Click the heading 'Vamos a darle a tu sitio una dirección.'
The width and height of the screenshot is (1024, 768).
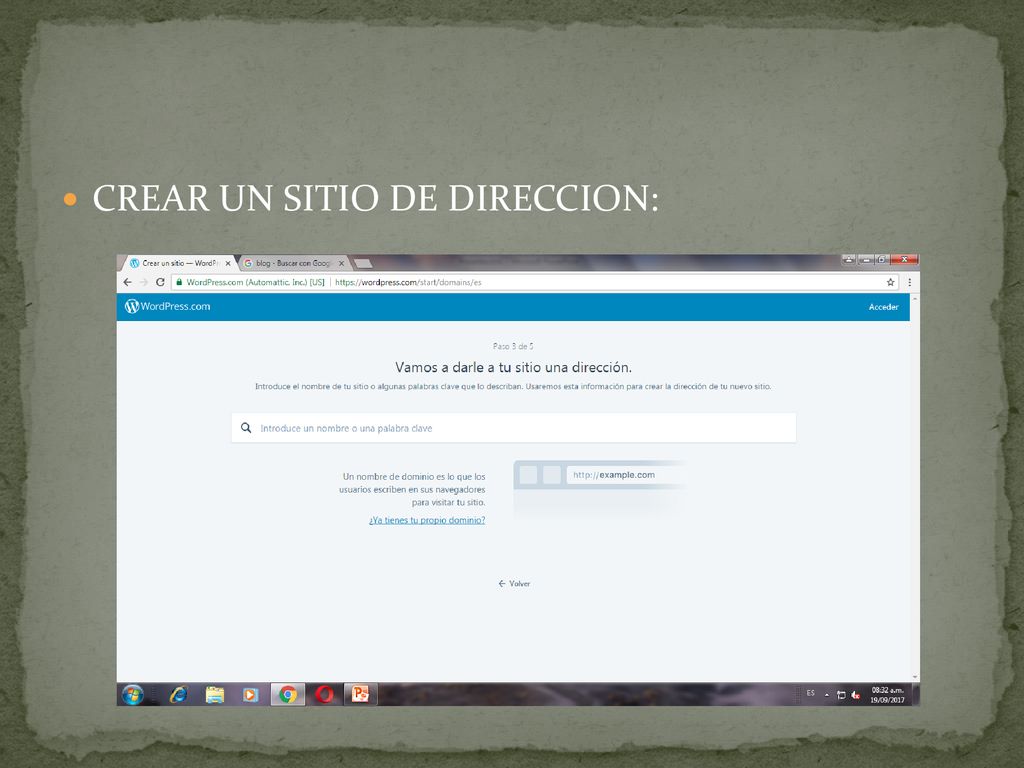click(x=513, y=367)
